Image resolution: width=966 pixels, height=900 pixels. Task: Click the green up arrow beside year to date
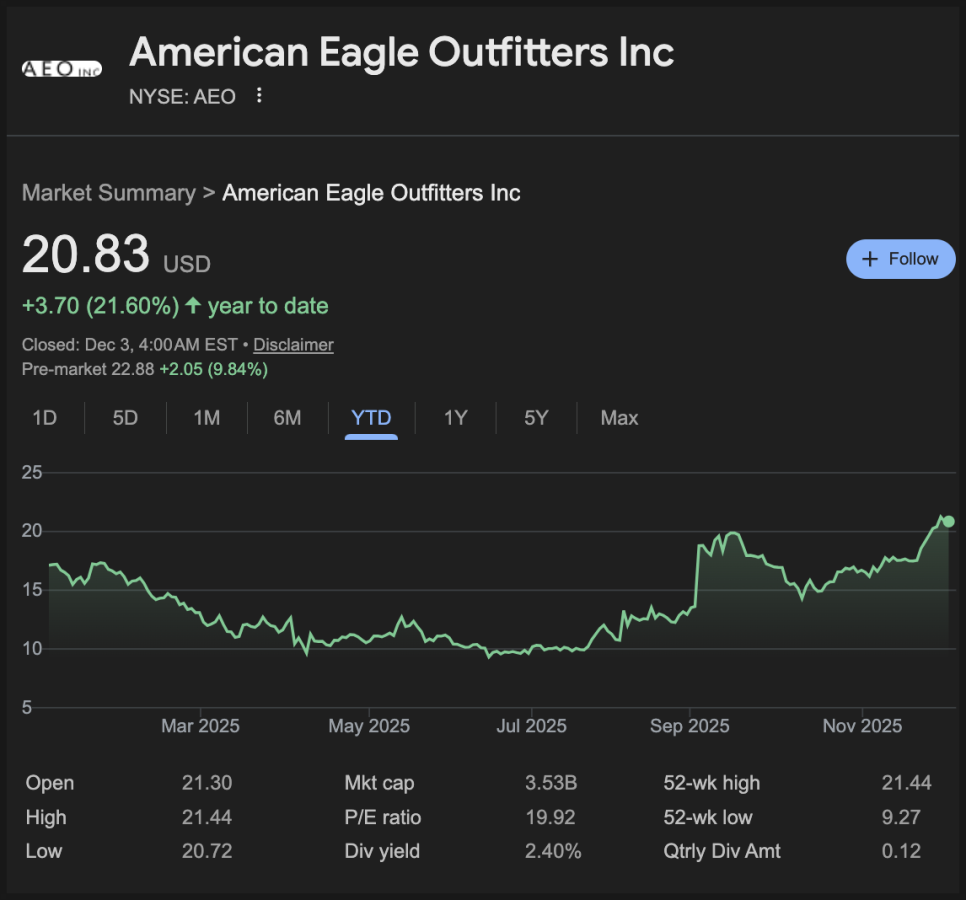pyautogui.click(x=193, y=306)
